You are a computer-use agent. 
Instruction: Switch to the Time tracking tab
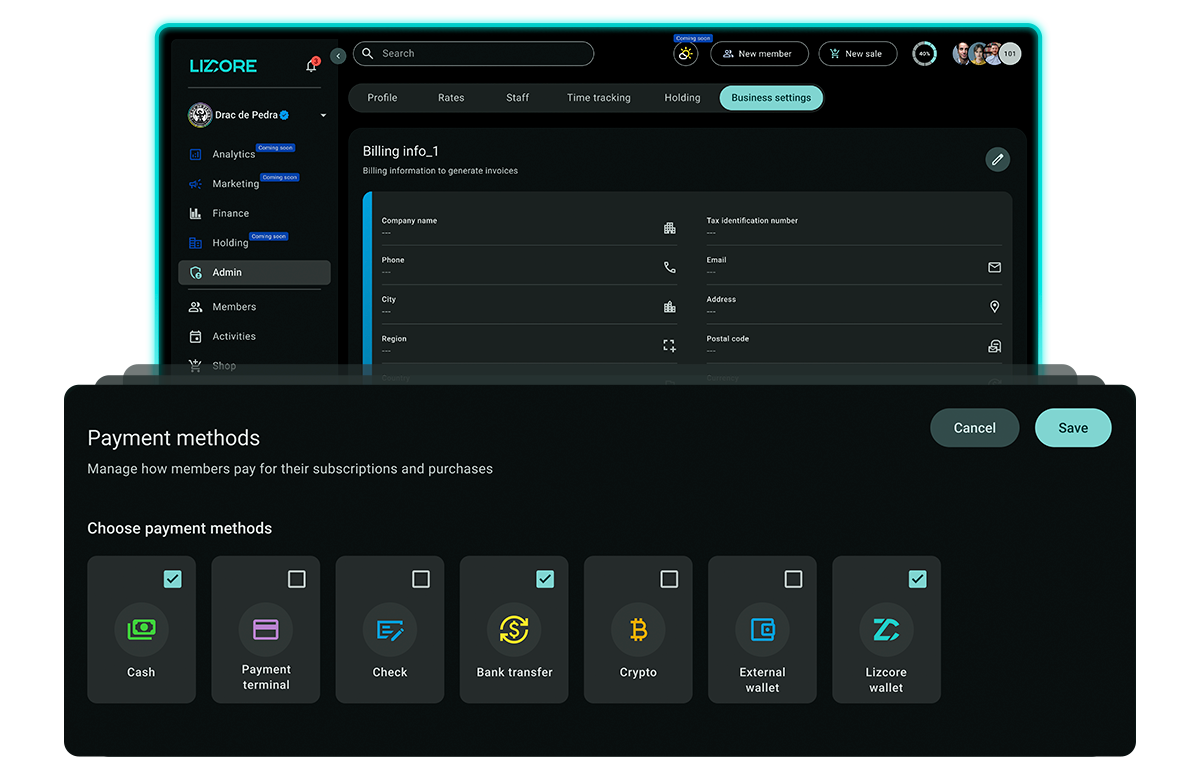coord(598,98)
